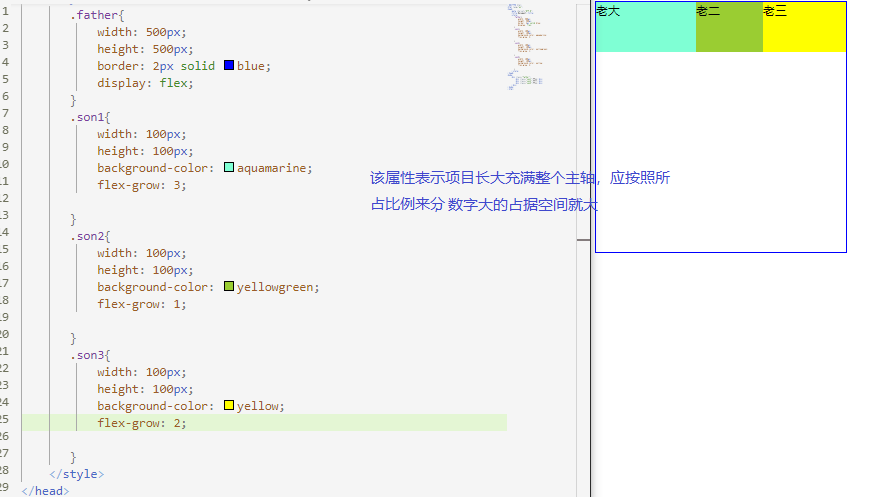Screen dimensions: 877x497
Task: Click the 'aquamarine' value text
Action: pyautogui.click(x=271, y=168)
